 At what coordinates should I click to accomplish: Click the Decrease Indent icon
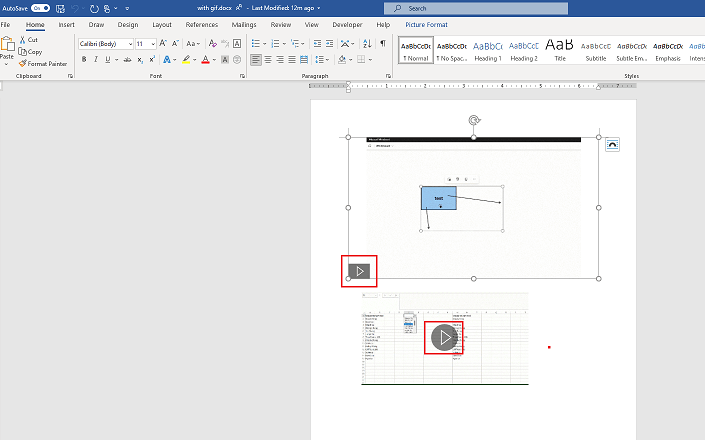(317, 44)
